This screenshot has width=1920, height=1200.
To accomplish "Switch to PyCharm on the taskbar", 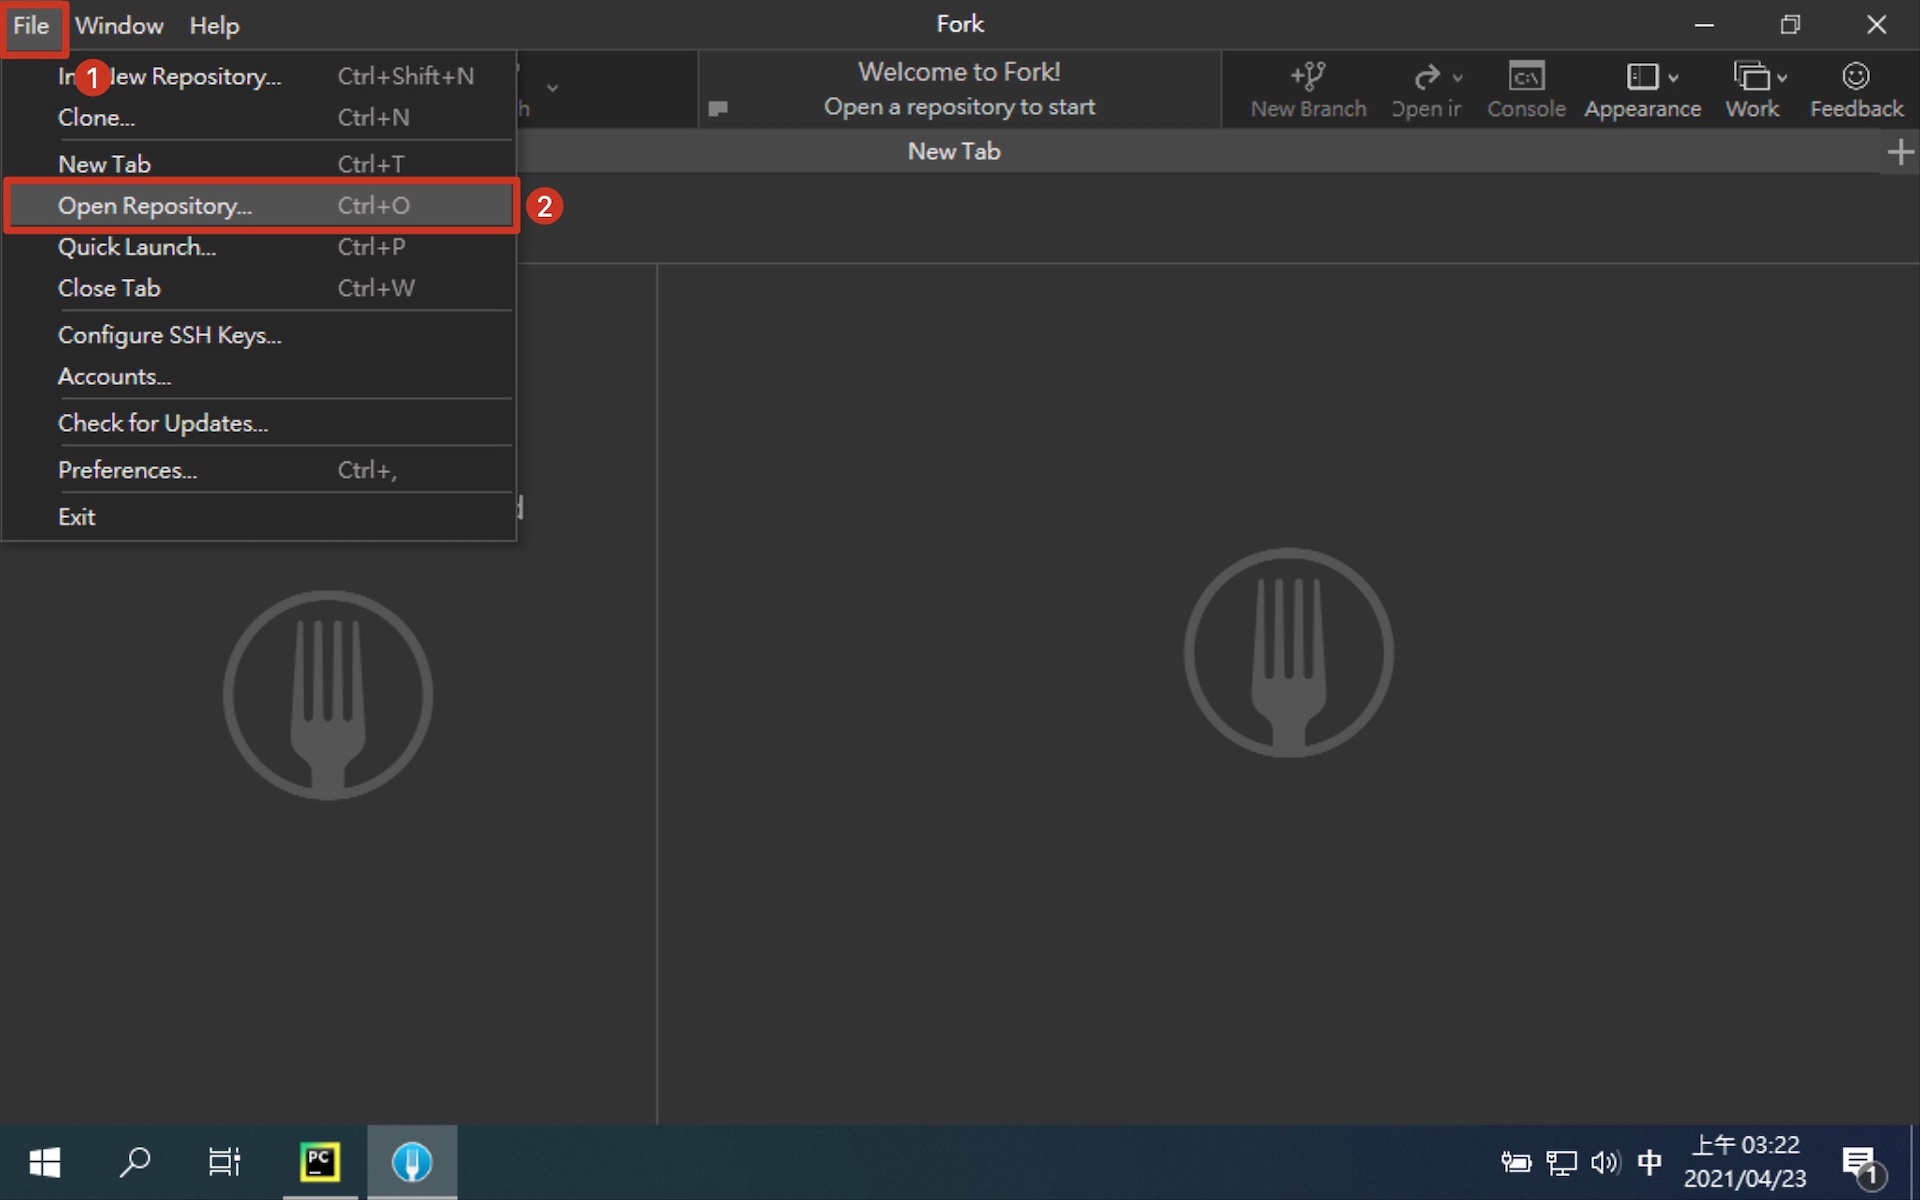I will pos(320,1162).
